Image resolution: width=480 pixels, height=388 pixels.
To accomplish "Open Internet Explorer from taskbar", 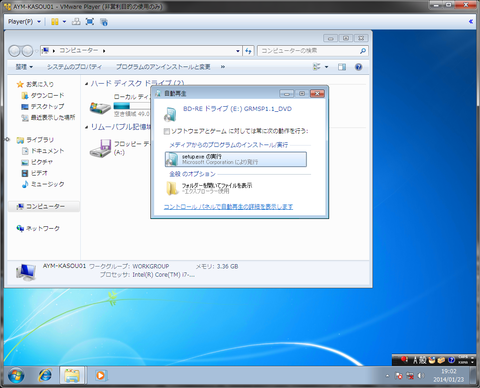I will (45, 376).
